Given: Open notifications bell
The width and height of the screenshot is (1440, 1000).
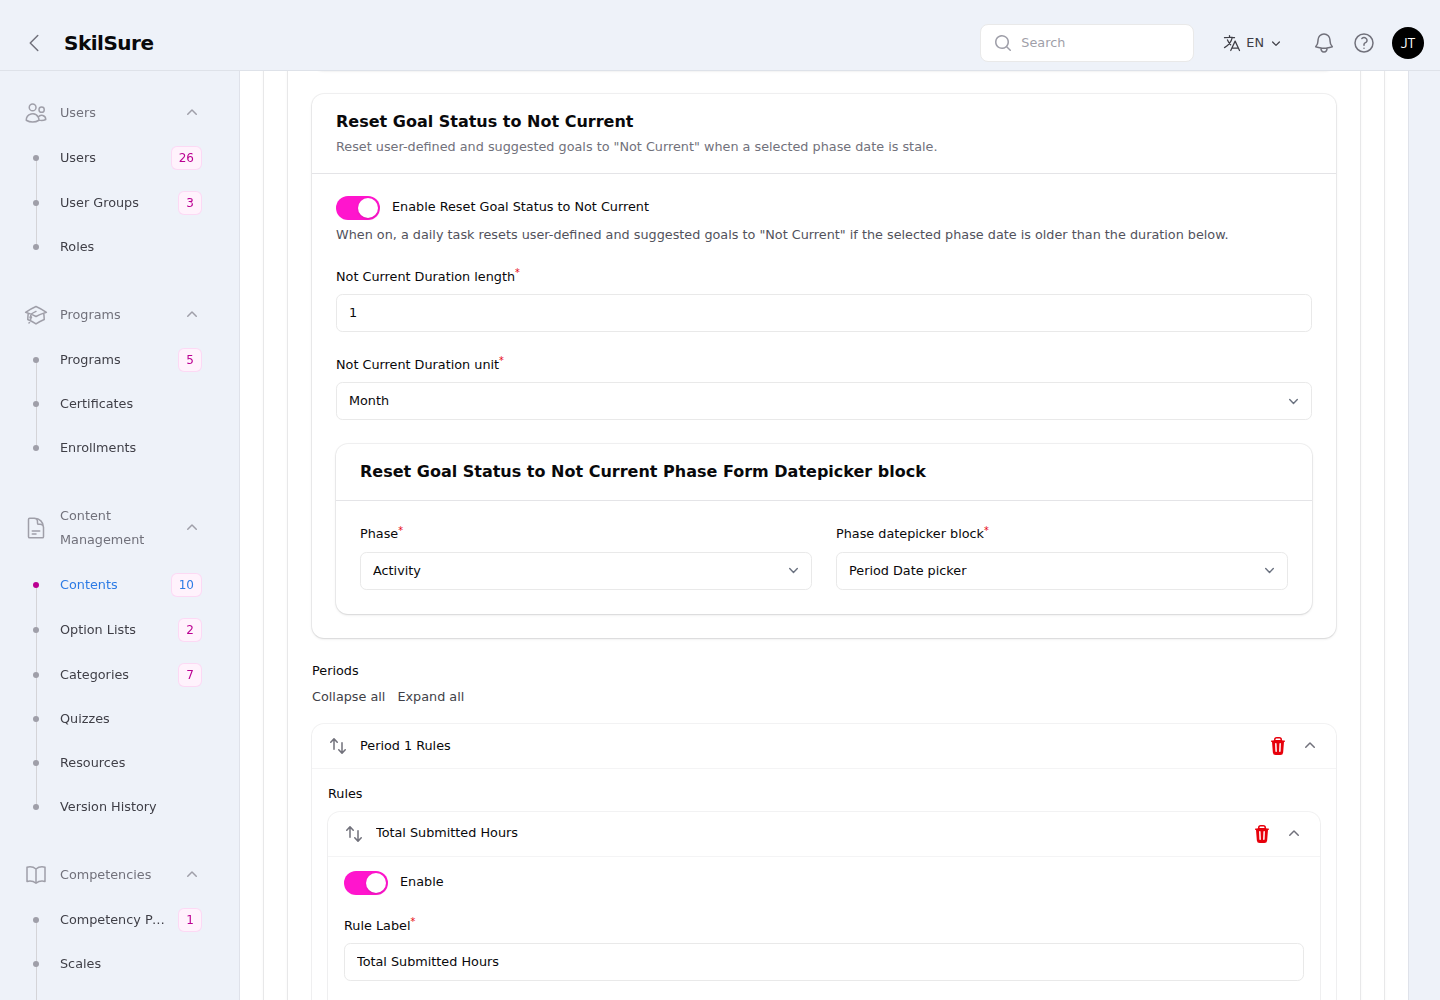Looking at the screenshot, I should (1324, 43).
